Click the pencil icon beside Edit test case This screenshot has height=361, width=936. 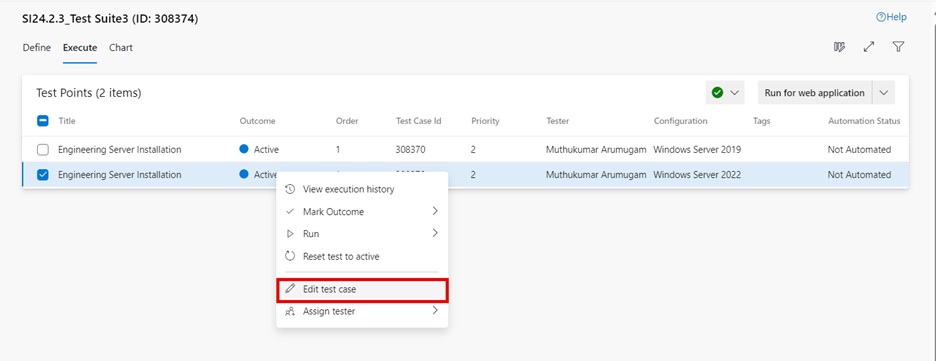(290, 289)
